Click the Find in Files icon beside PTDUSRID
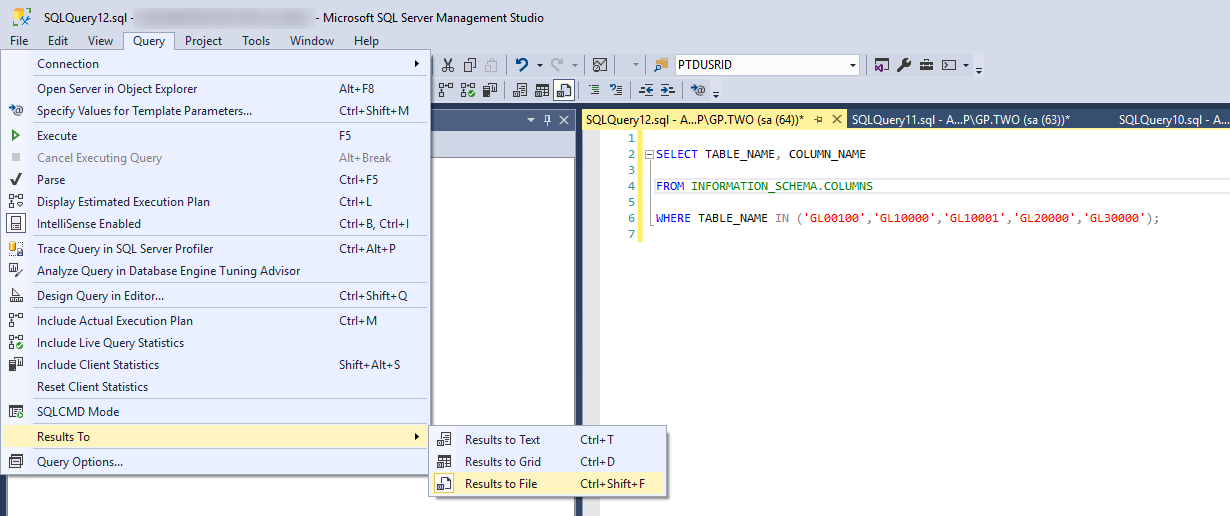Image resolution: width=1230 pixels, height=516 pixels. (661, 65)
